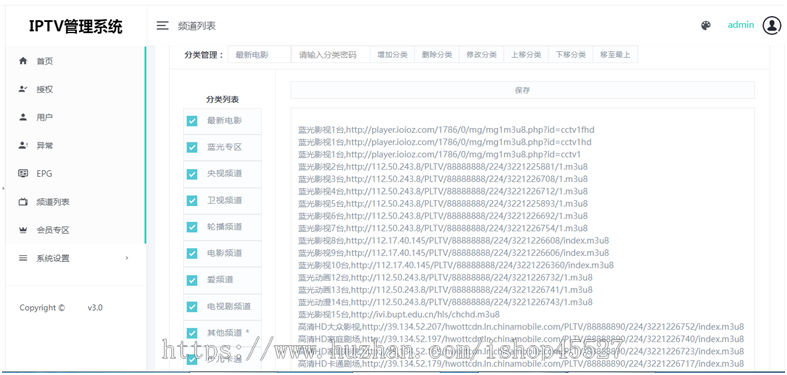Click the 蓝光动漫14台 channel line

(x=445, y=302)
